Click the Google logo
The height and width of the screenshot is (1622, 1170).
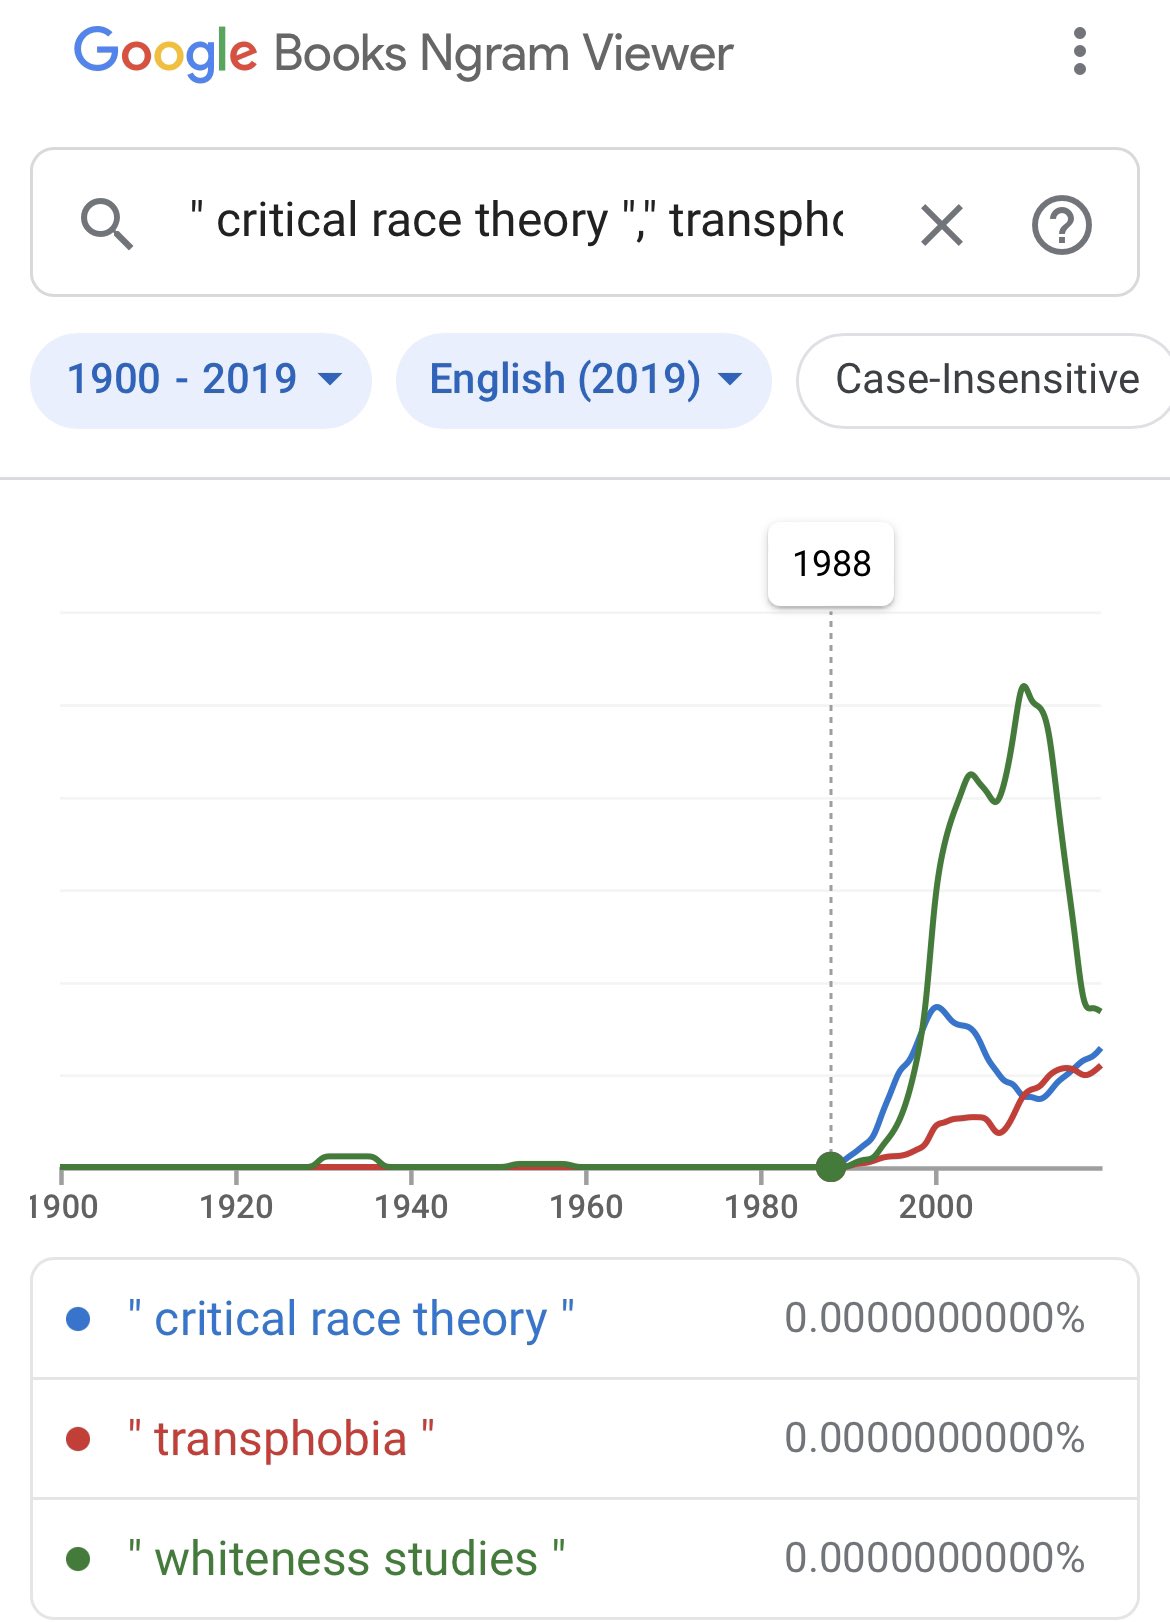[x=165, y=53]
